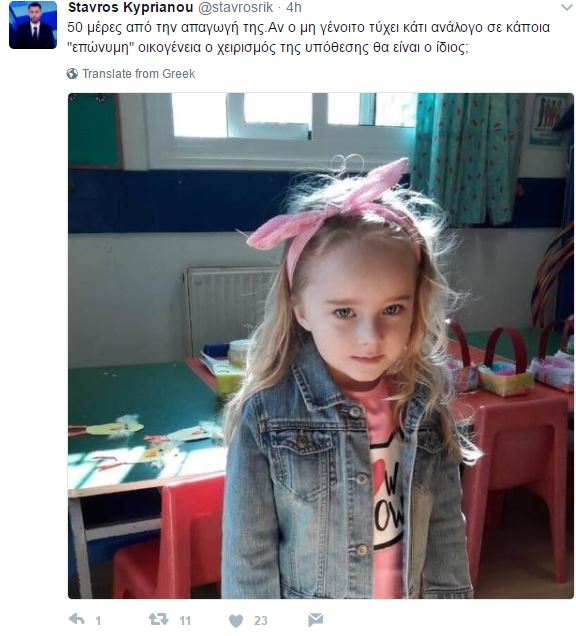Like the tweet with the heart icon
Viewport: 576px width, 636px height.
(x=236, y=620)
